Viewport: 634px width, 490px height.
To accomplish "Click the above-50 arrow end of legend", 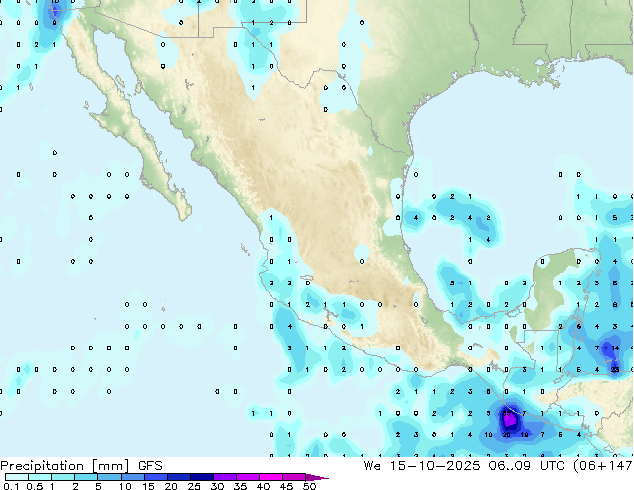I will coord(317,477).
